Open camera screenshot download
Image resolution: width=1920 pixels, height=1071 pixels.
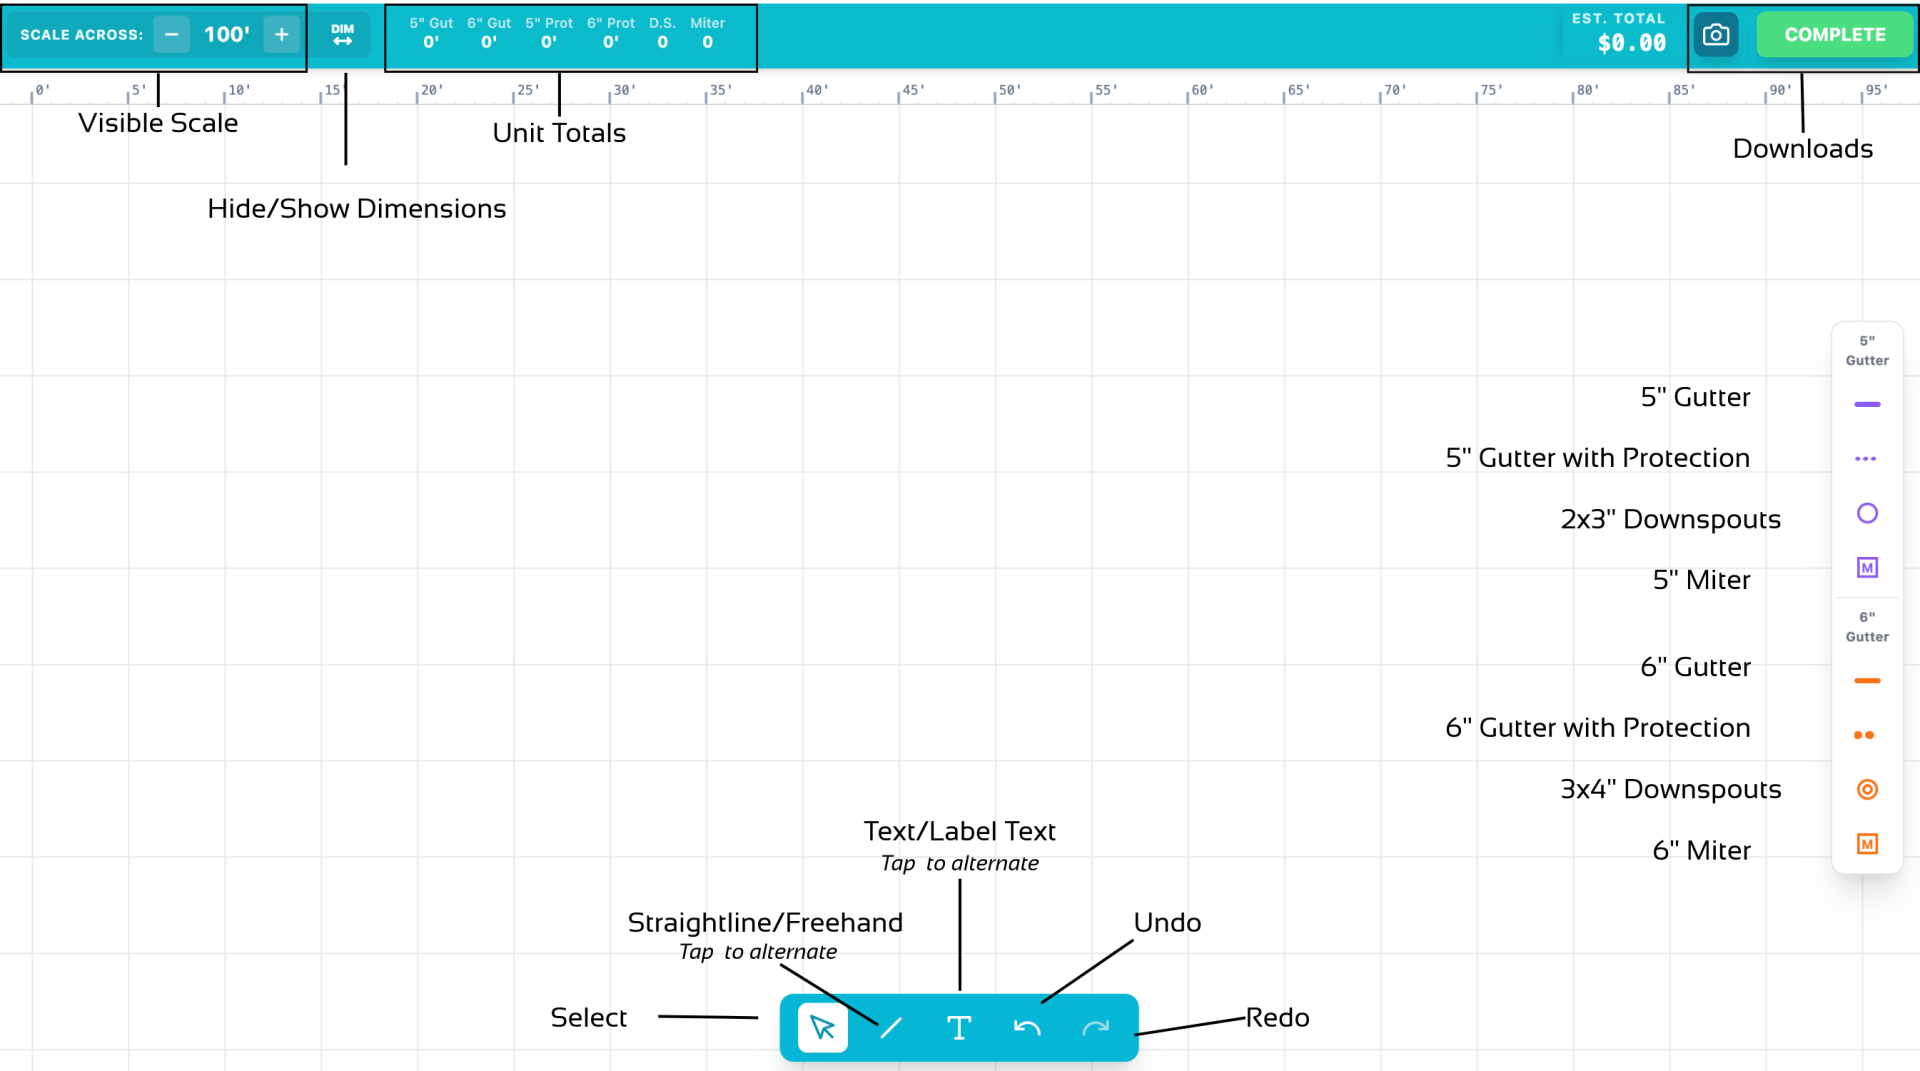1716,35
